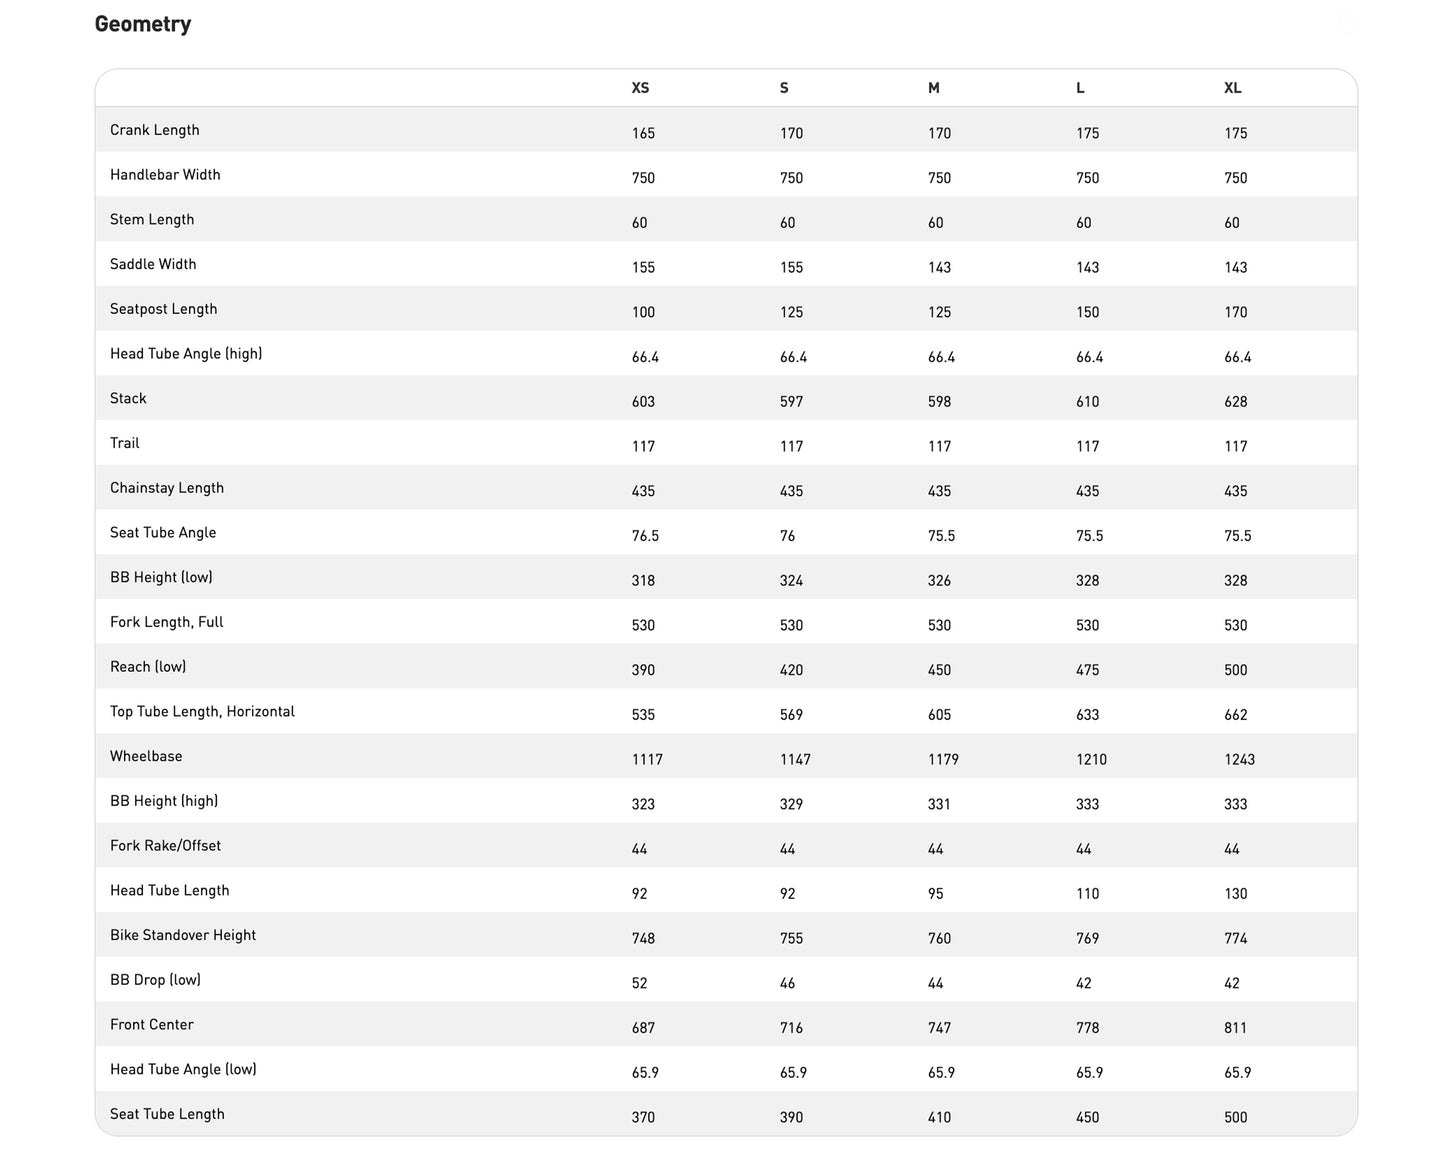1445x1156 pixels.
Task: Click the M Front Center value 747
Action: click(x=939, y=1028)
